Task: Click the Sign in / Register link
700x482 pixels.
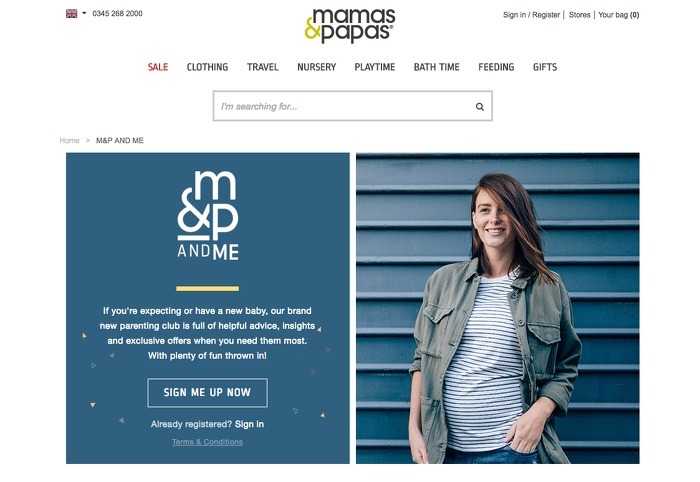Action: 531,15
